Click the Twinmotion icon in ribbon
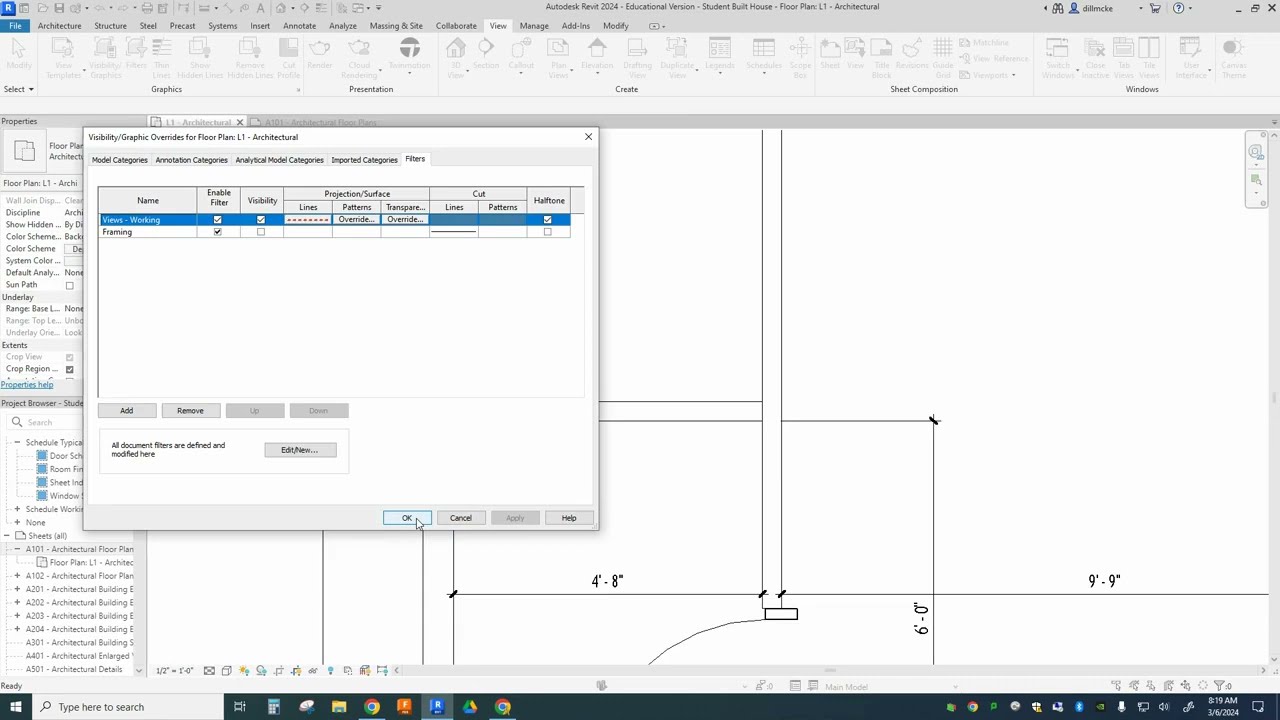 pos(409,49)
